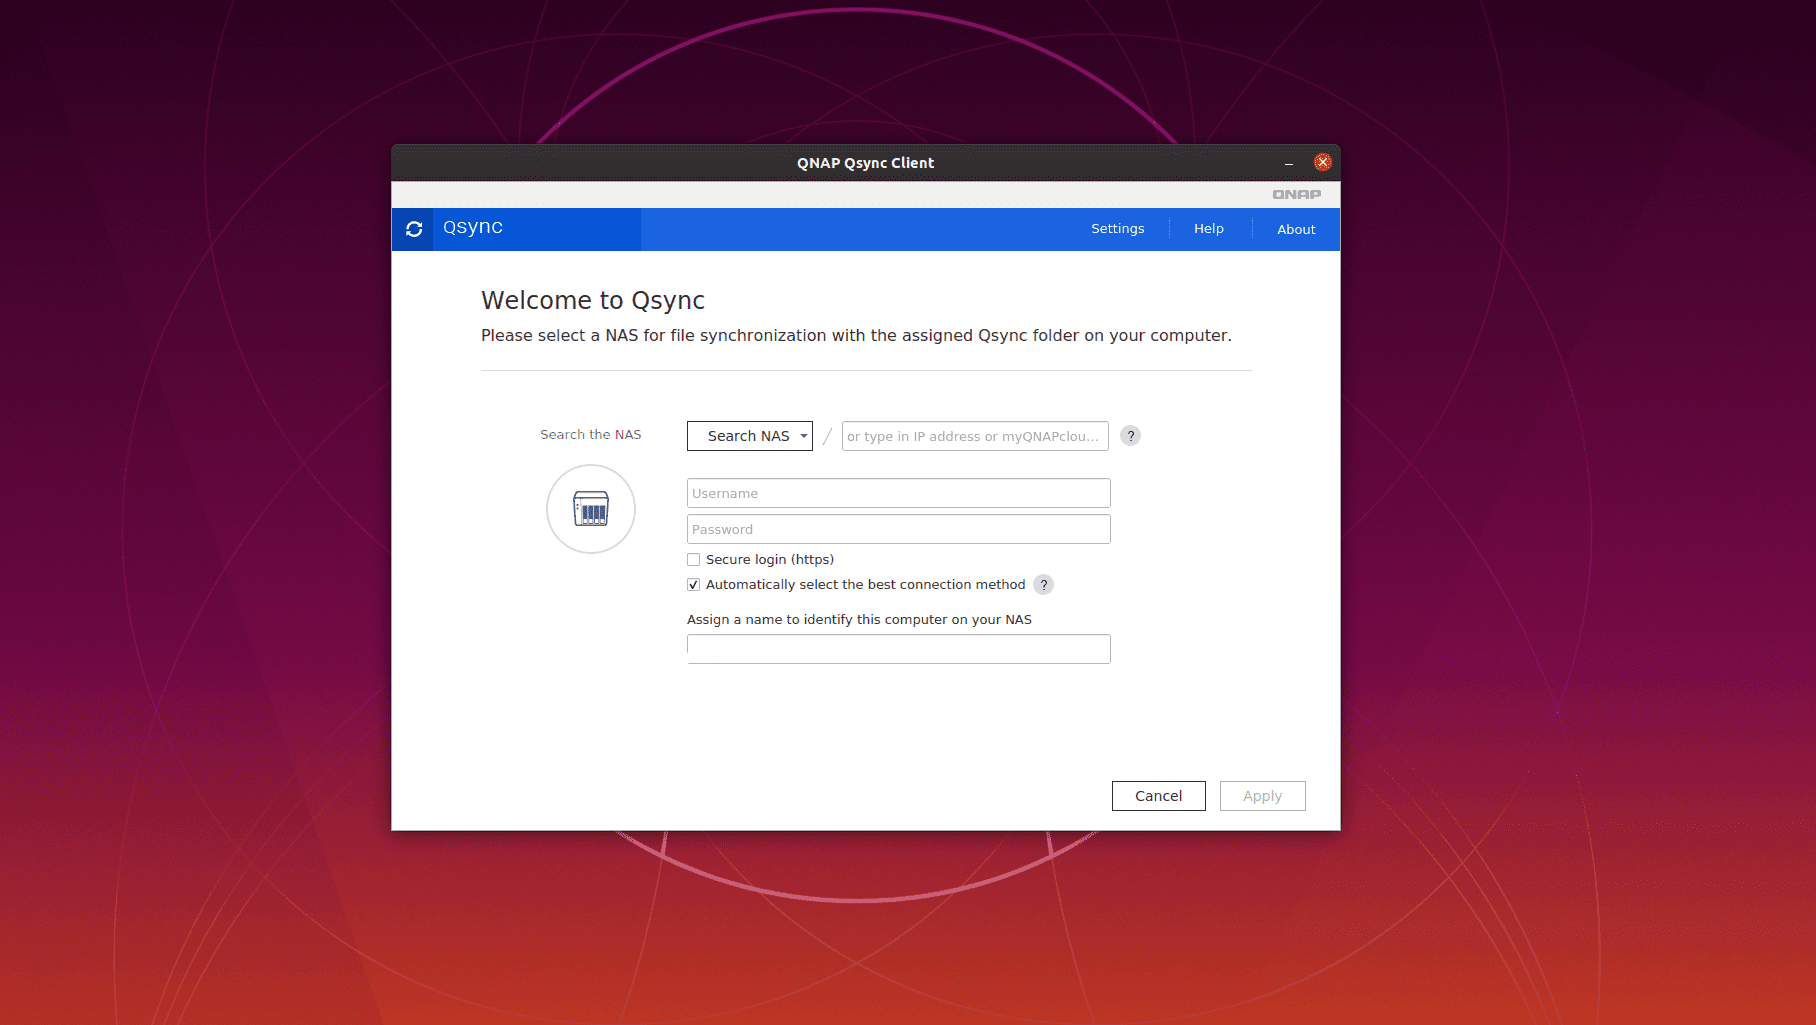
Task: Click the Search the NAS label
Action: [591, 435]
